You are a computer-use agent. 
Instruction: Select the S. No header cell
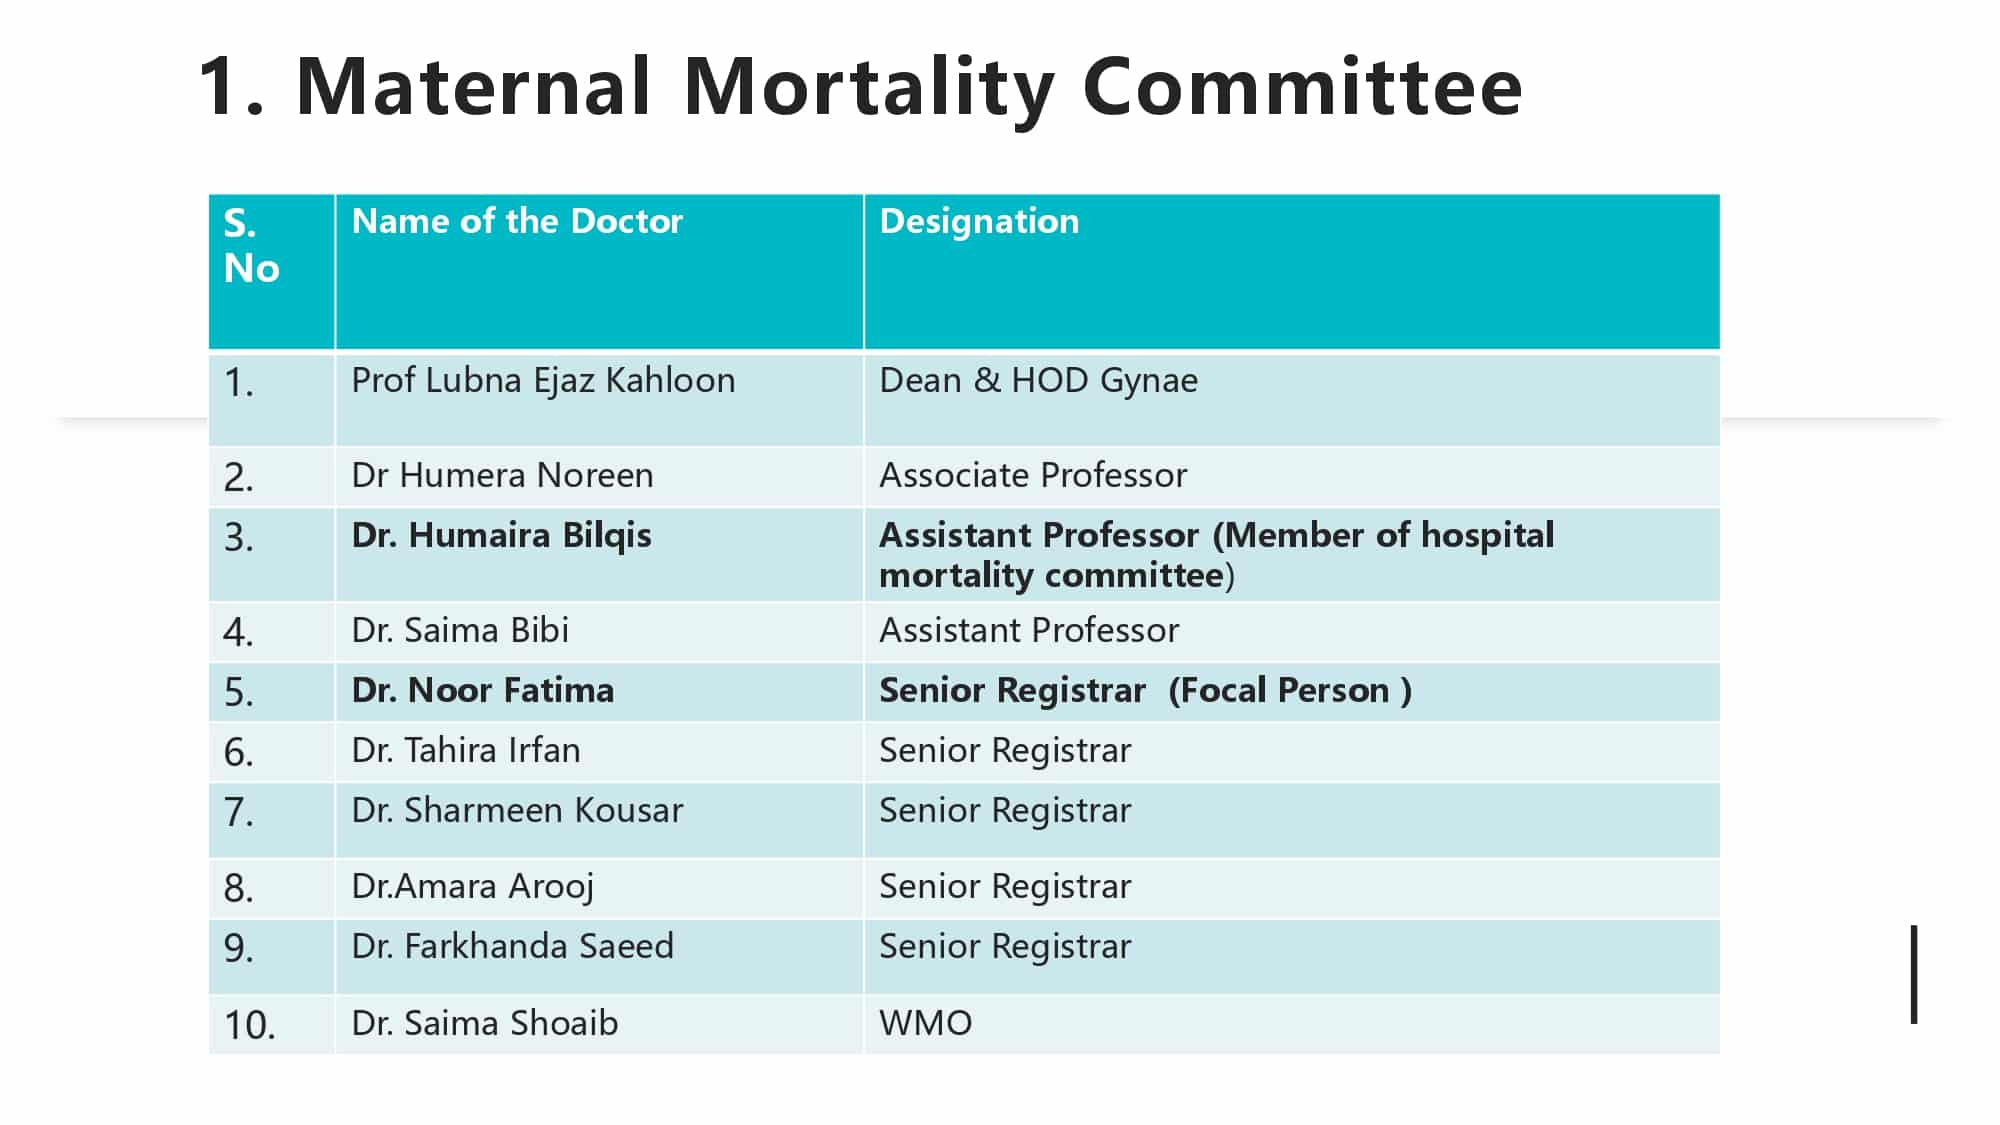[271, 272]
